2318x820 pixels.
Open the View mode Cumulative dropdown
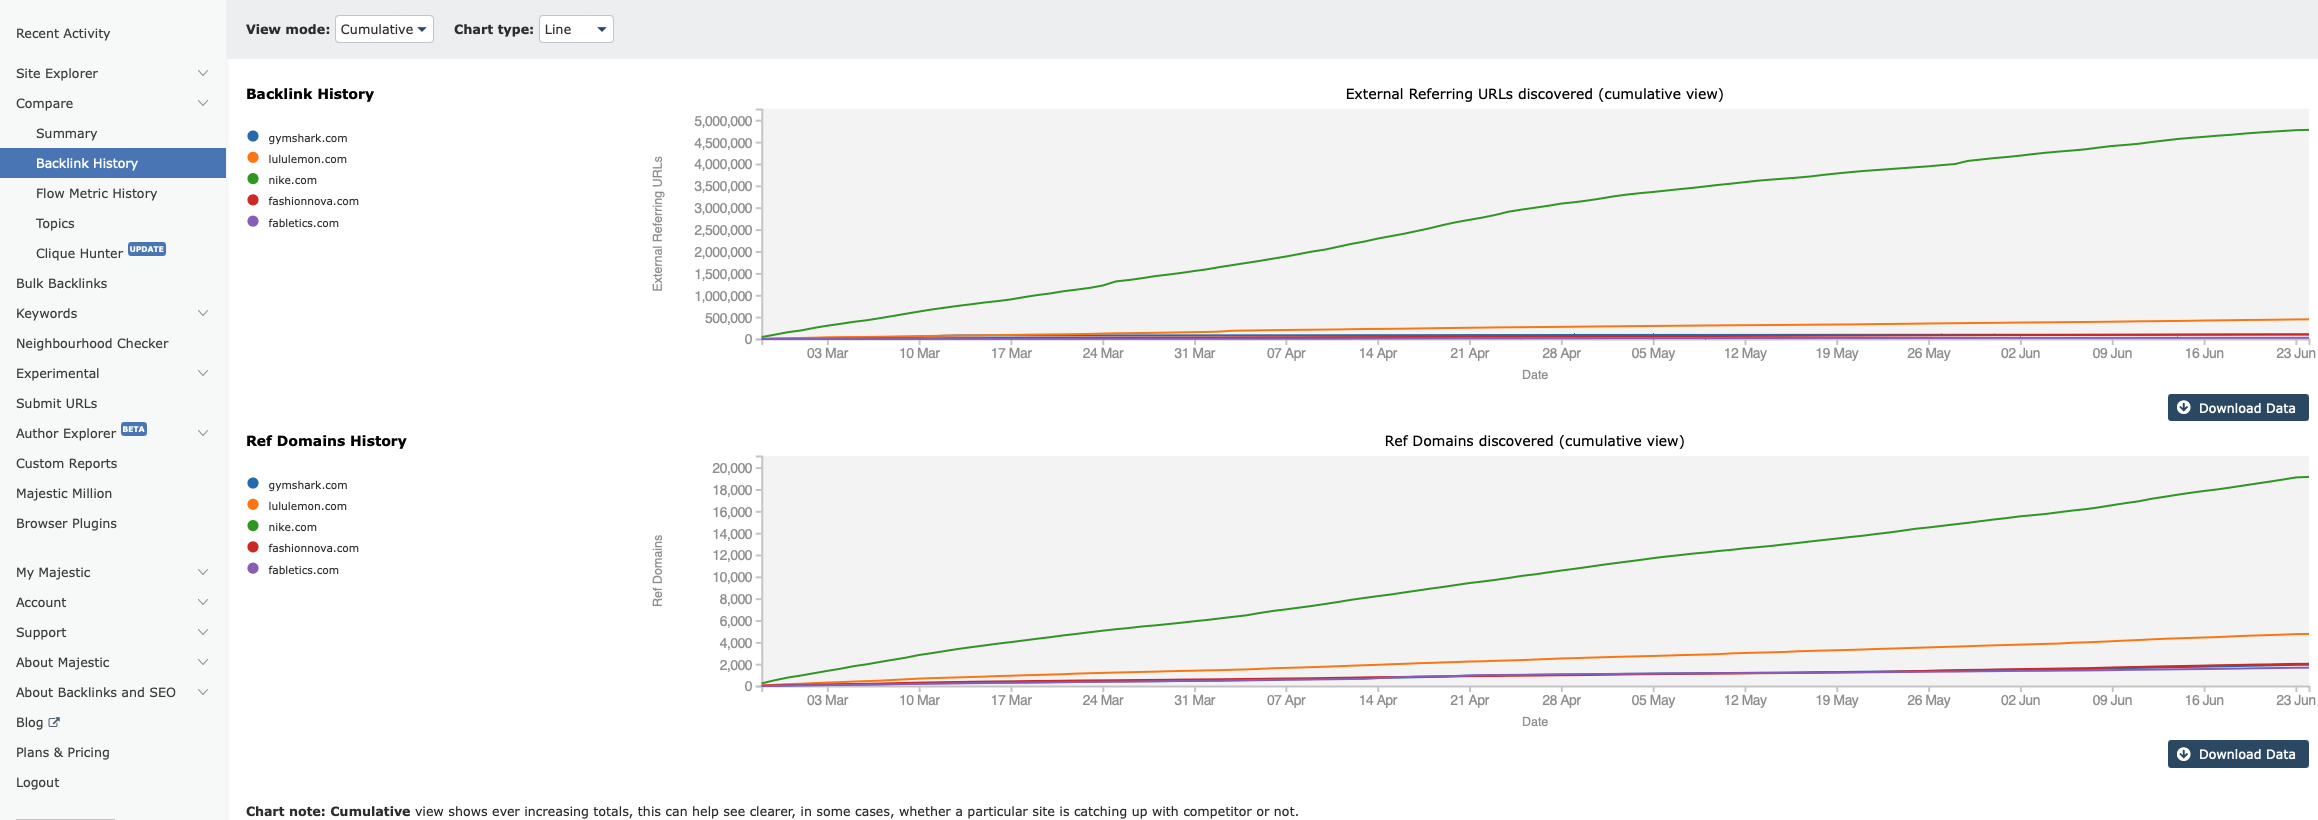[384, 29]
